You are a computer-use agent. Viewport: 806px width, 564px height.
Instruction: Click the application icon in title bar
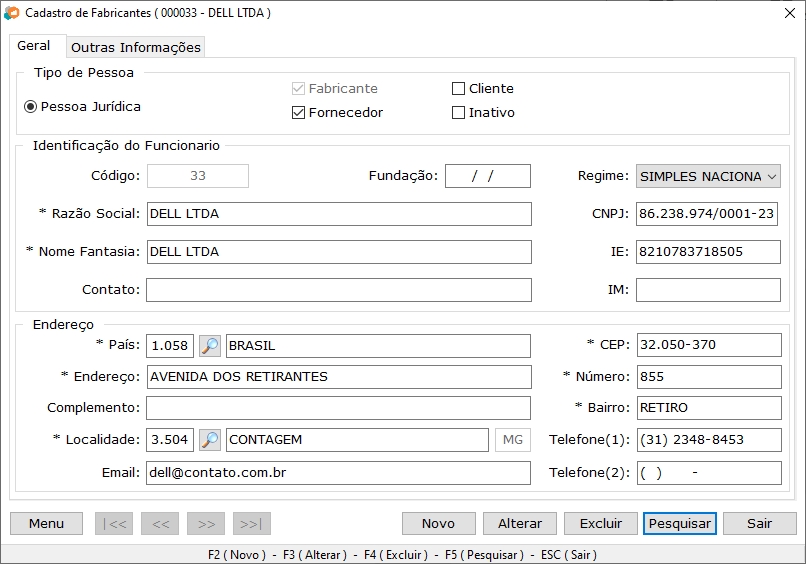(12, 13)
